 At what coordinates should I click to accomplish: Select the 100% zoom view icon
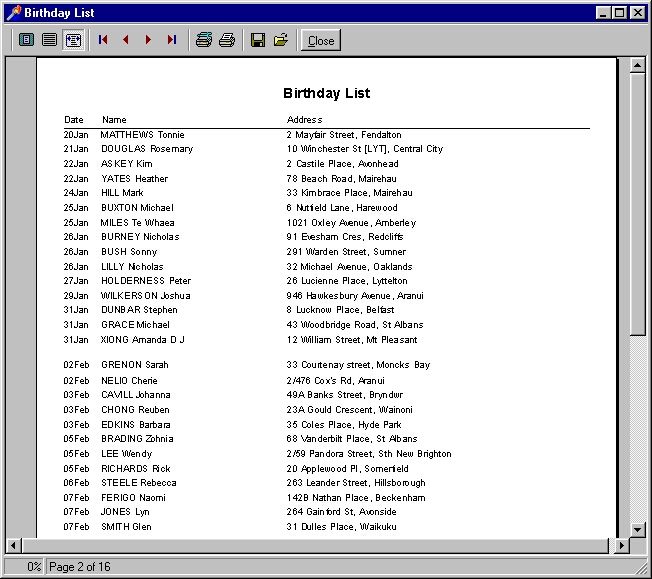(x=49, y=40)
